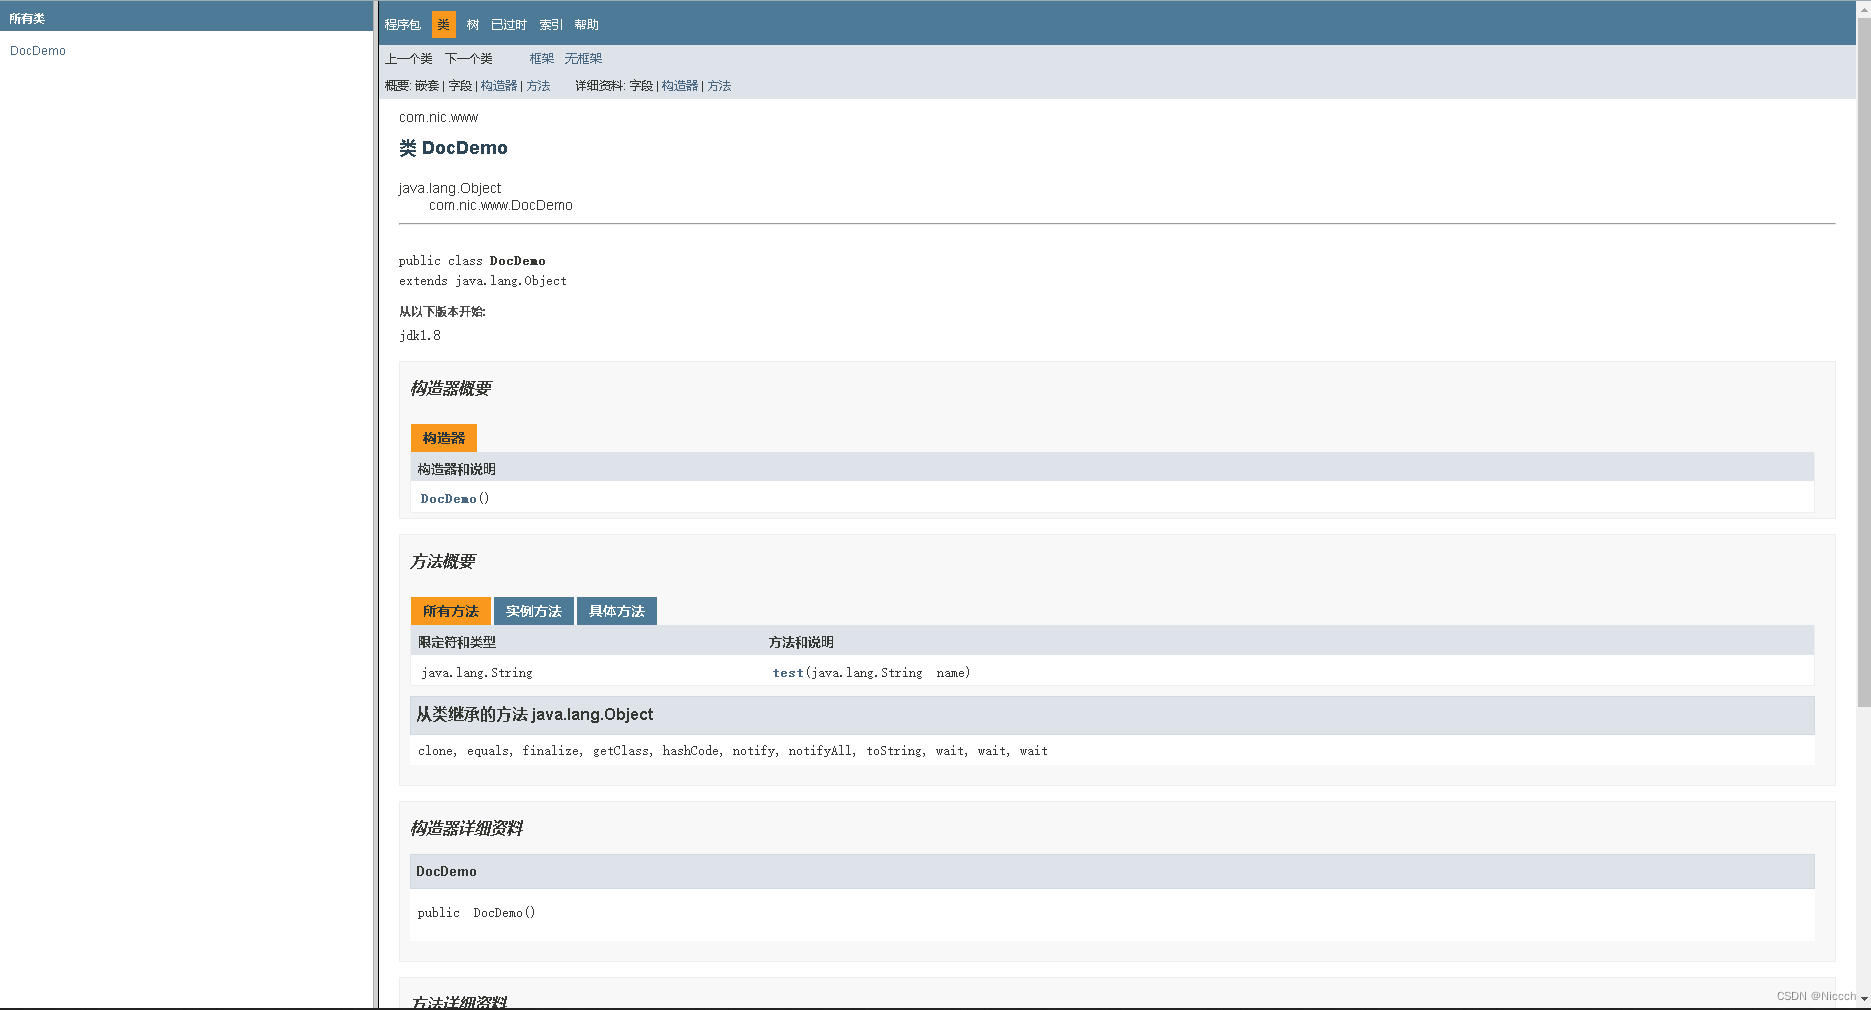
Task: Open the 树 (tree) view
Action: click(472, 24)
